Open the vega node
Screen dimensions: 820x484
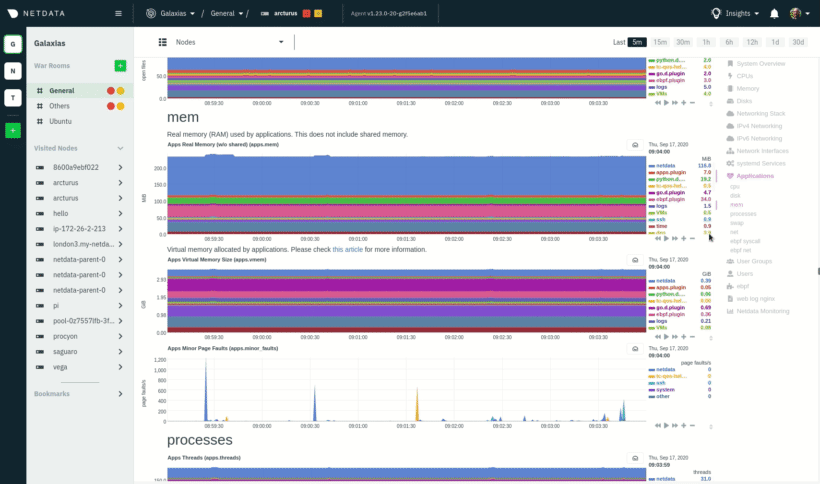60,367
